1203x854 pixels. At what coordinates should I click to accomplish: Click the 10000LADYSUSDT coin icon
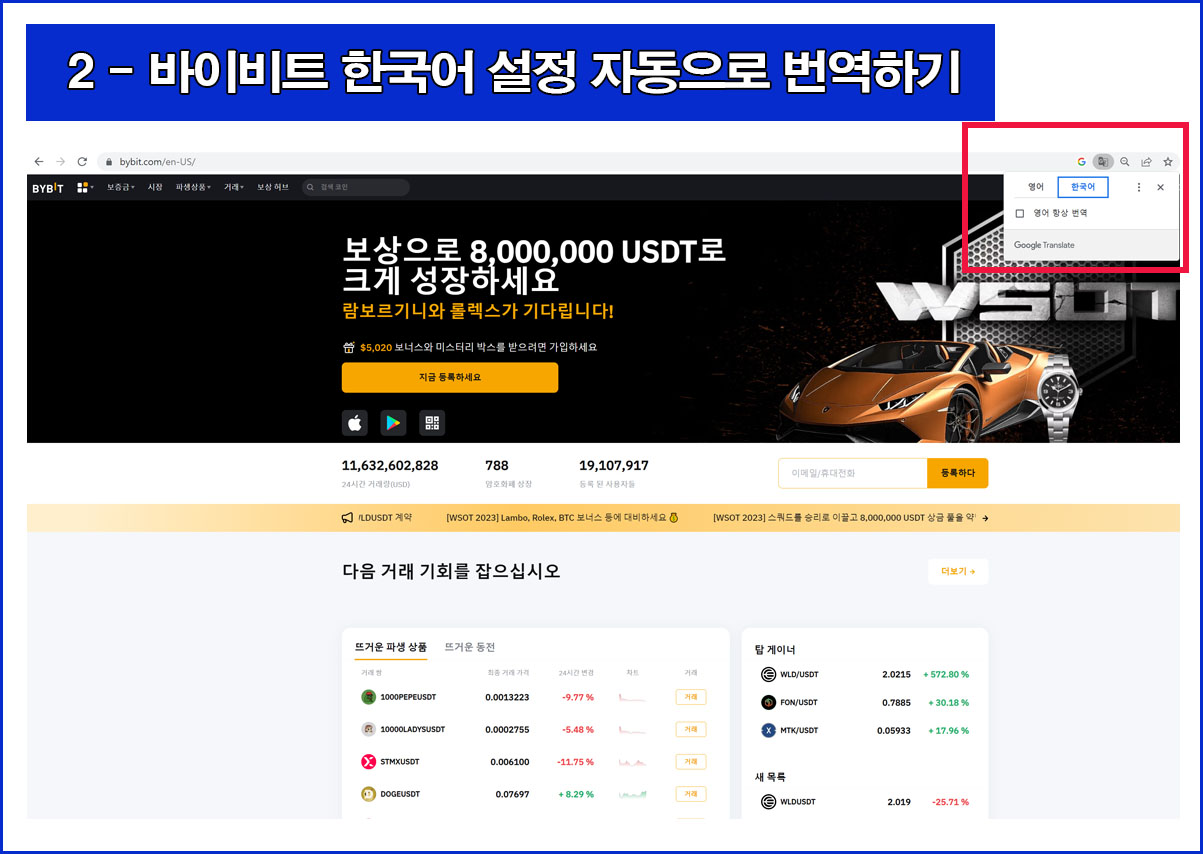(368, 729)
